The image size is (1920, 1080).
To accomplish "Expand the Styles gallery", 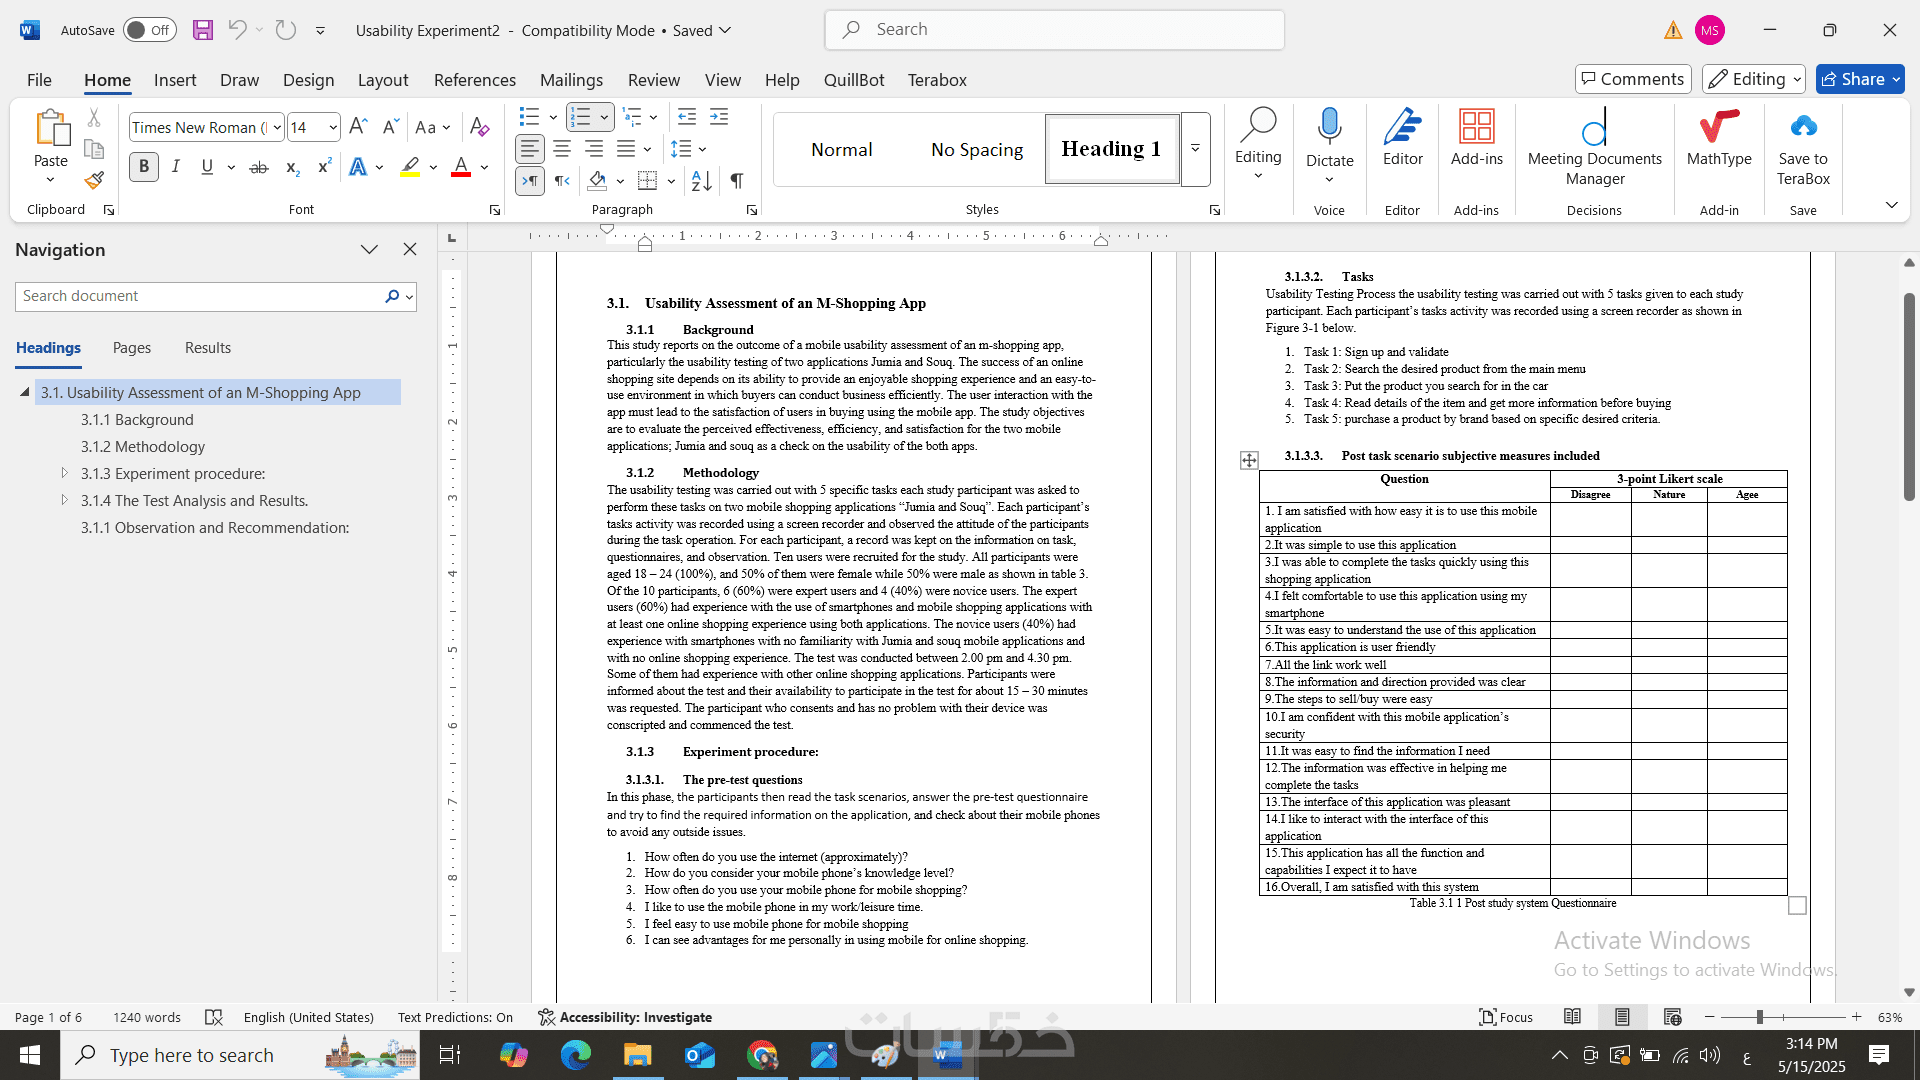I will (x=1195, y=149).
